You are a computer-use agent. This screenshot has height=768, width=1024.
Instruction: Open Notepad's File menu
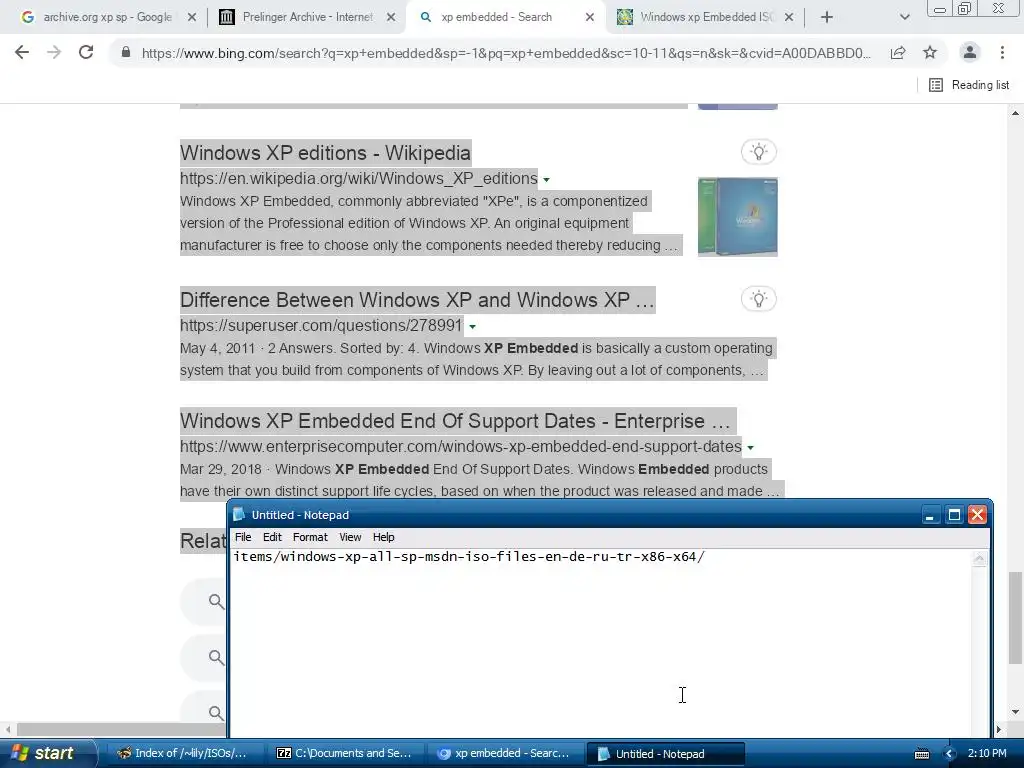click(x=243, y=537)
